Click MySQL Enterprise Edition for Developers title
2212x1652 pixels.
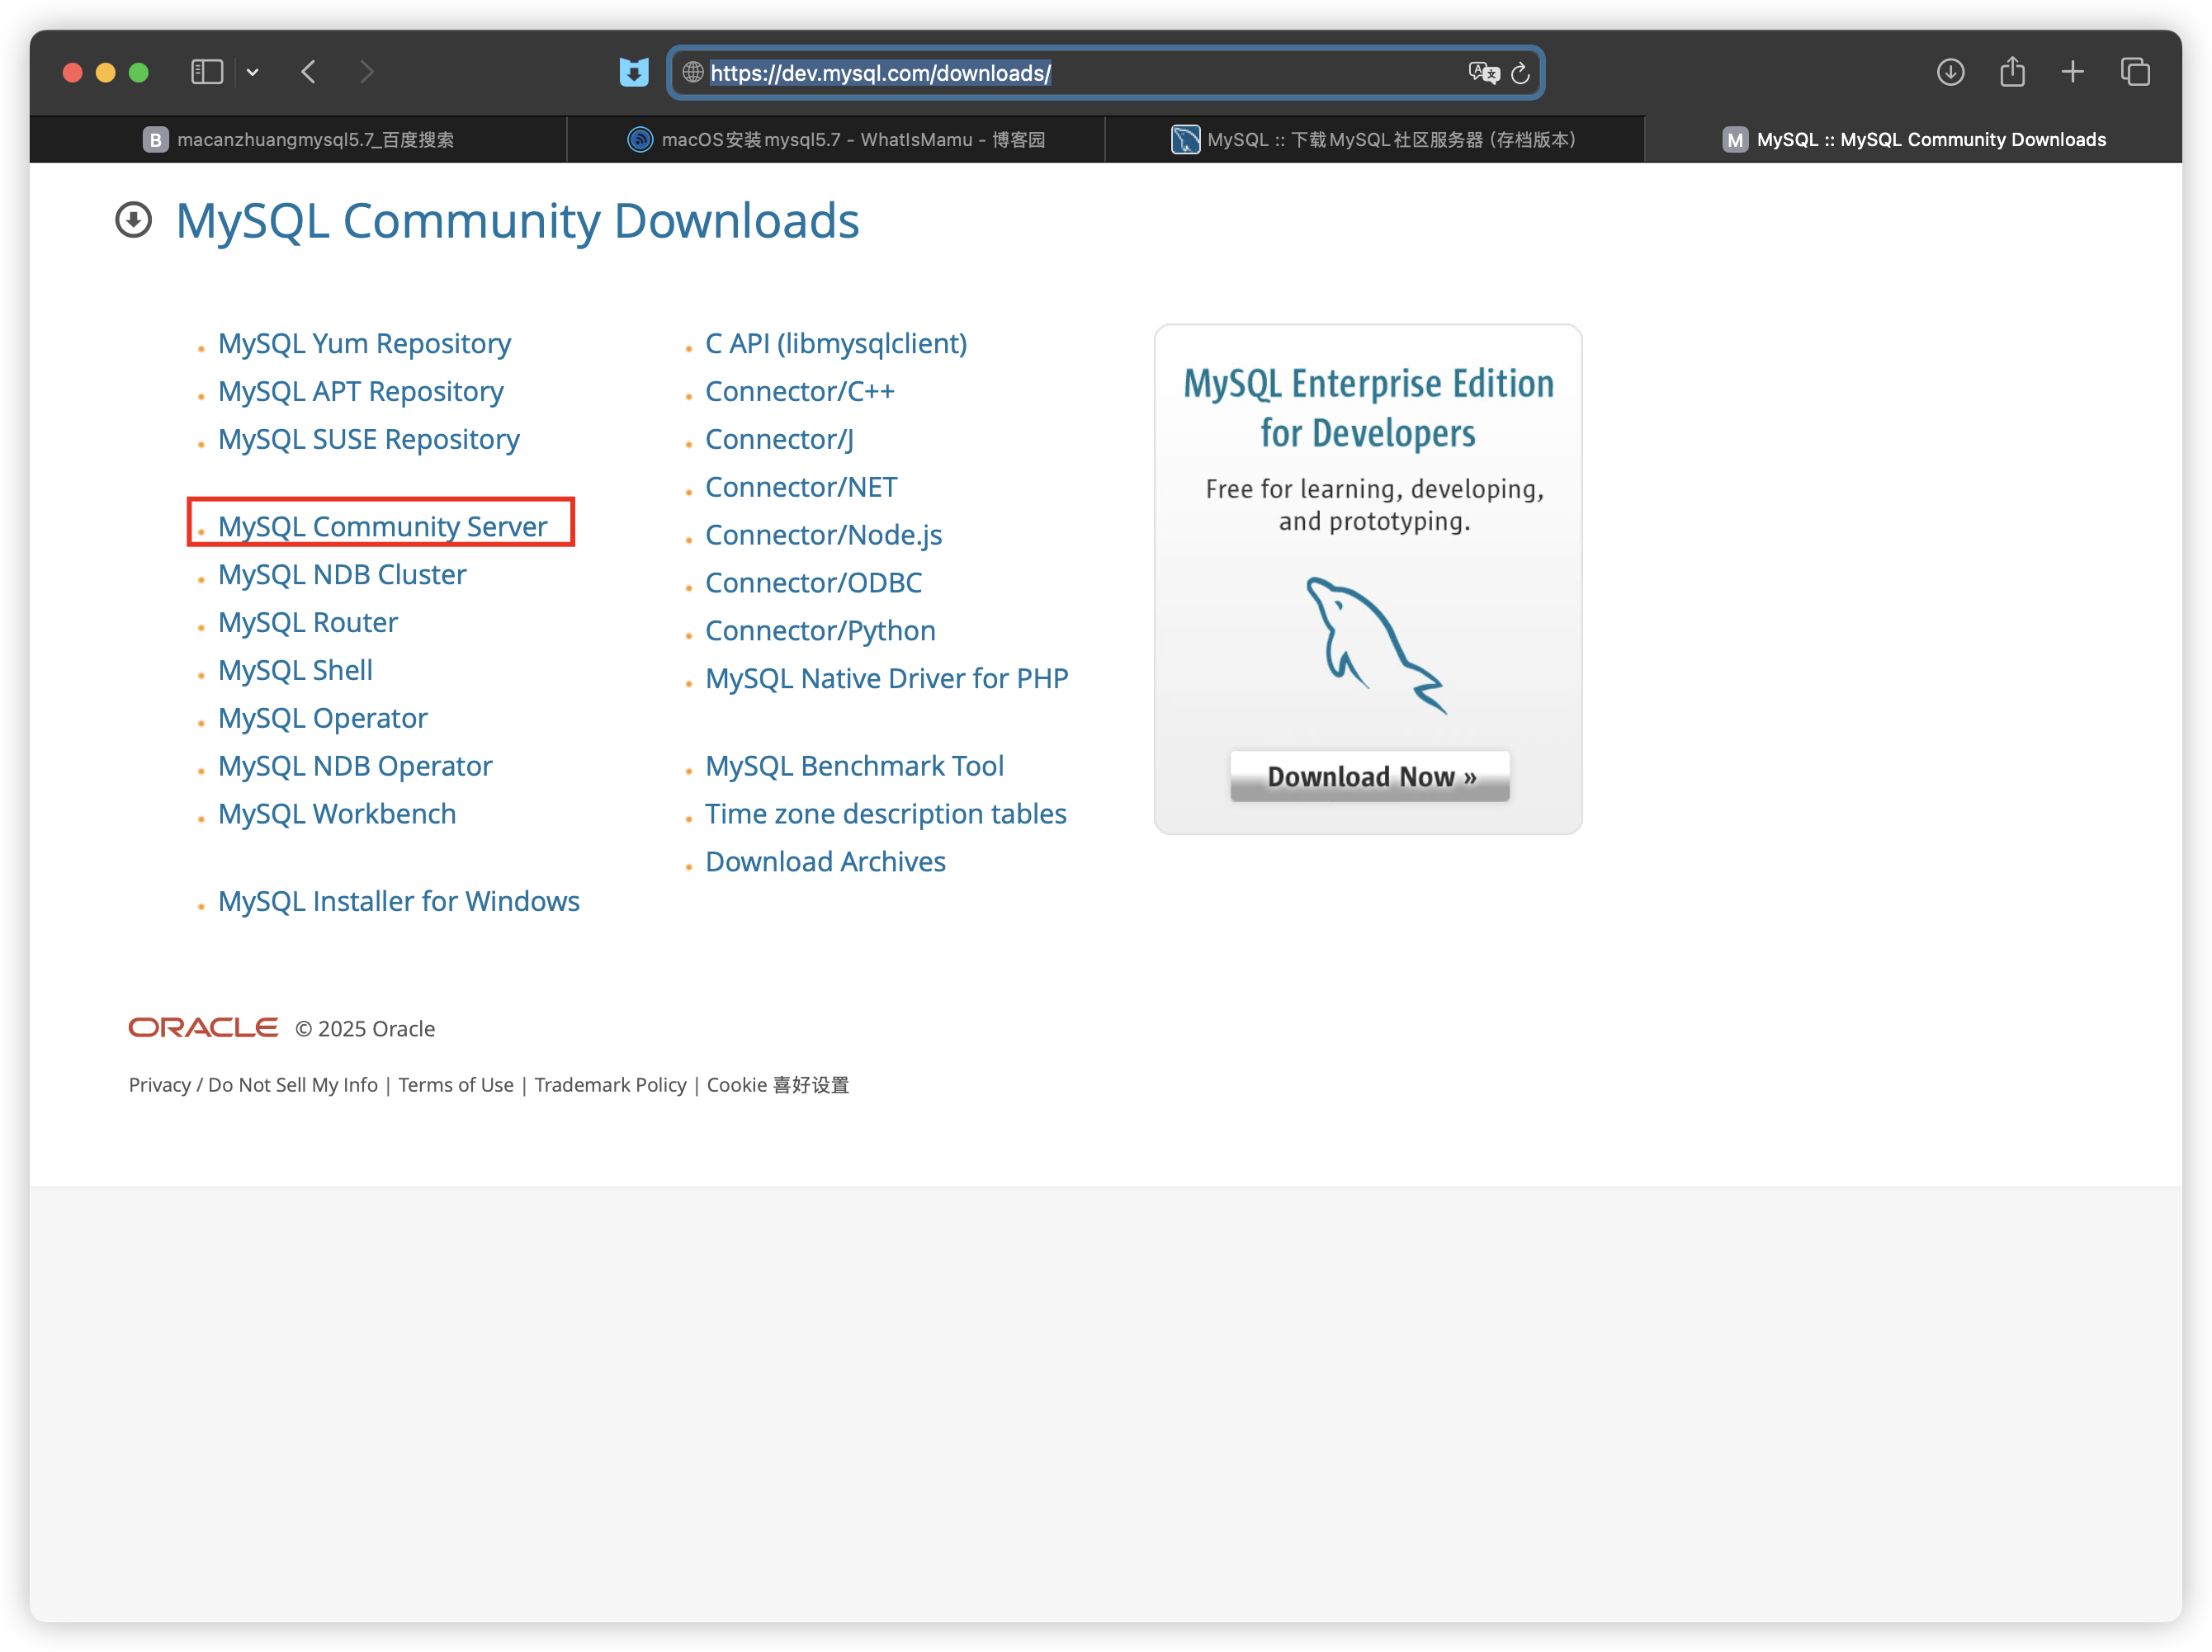click(x=1368, y=408)
